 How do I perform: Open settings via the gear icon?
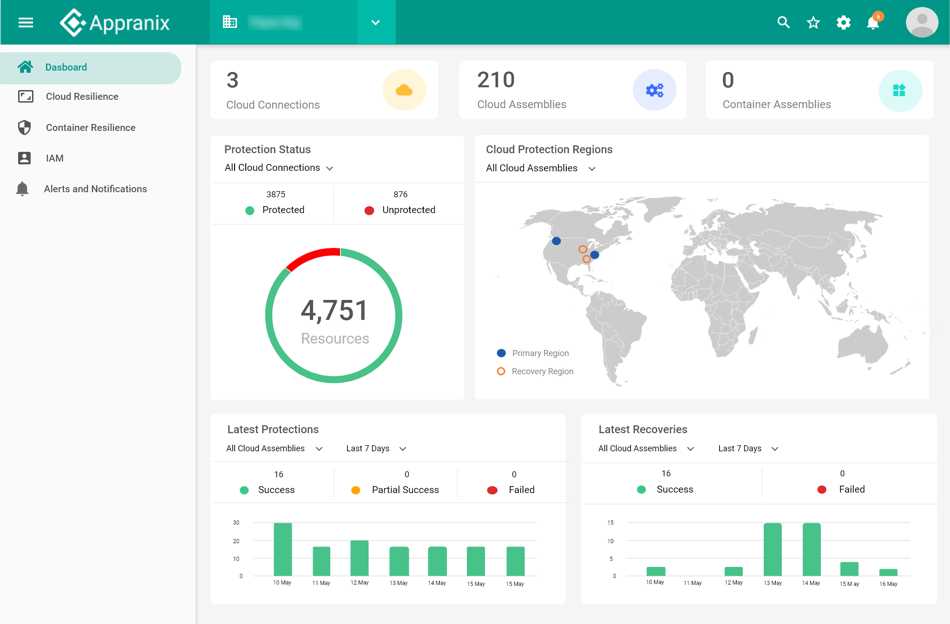[x=843, y=21]
